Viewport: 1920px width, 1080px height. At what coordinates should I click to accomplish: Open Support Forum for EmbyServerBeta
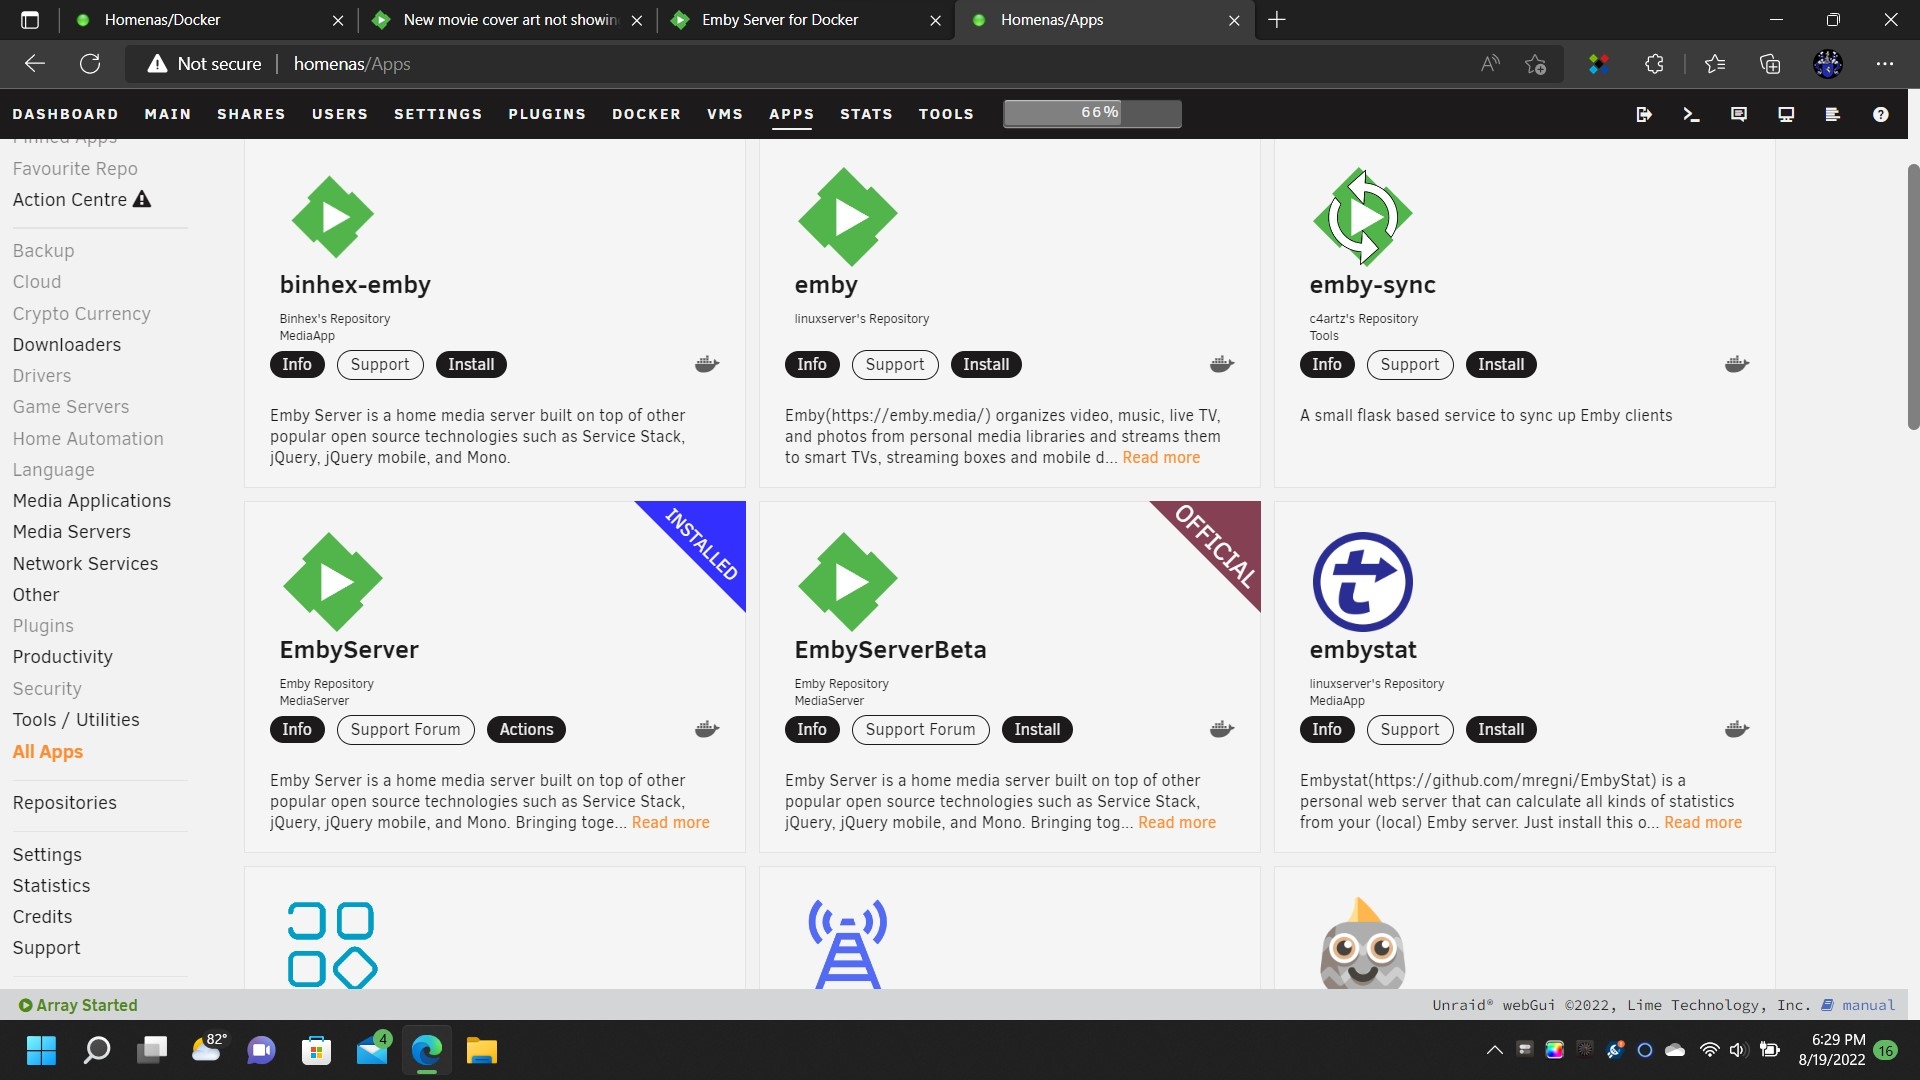click(x=920, y=729)
